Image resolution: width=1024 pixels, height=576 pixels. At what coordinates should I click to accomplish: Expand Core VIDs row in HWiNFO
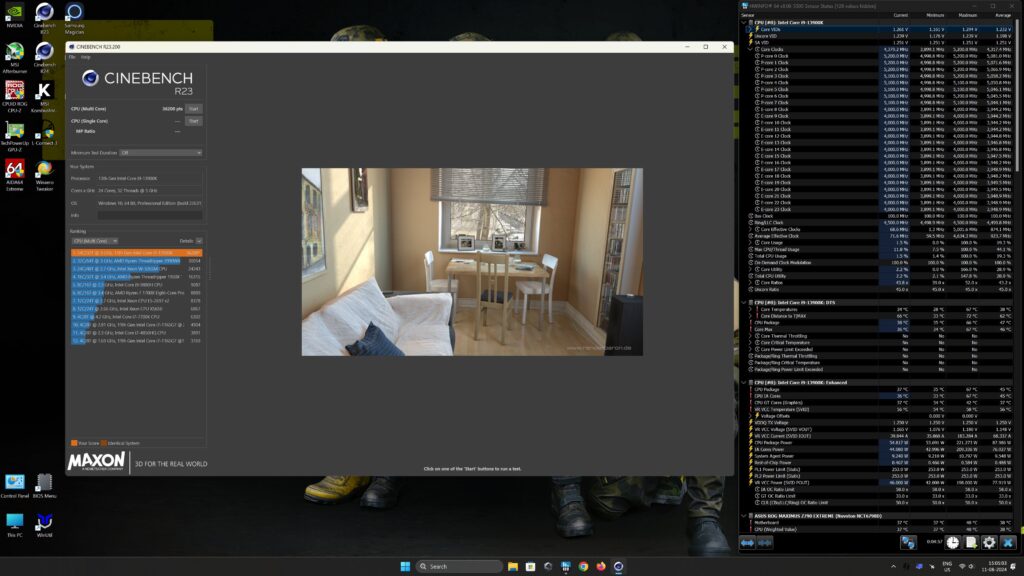coord(750,29)
